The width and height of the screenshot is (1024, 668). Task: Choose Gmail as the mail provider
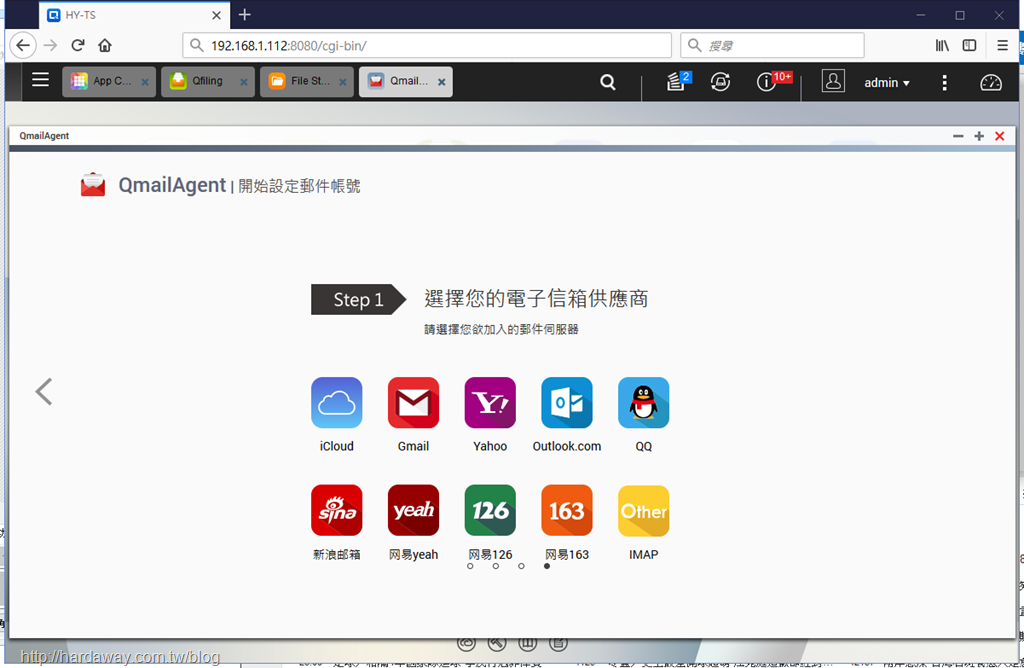pos(413,402)
